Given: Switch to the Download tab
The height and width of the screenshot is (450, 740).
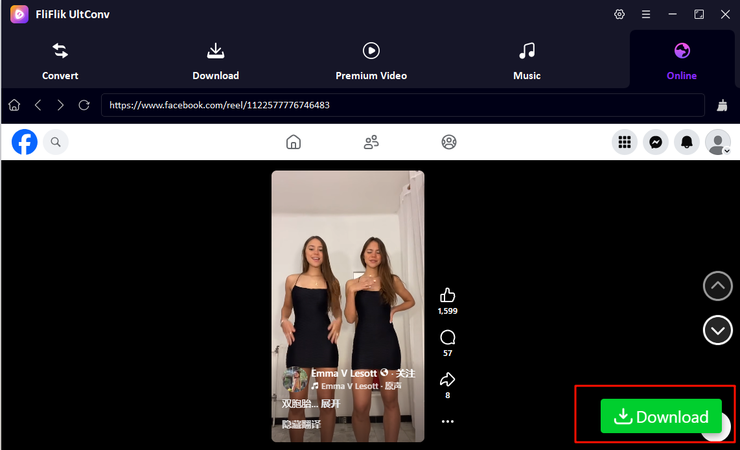Looking at the screenshot, I should (x=216, y=61).
